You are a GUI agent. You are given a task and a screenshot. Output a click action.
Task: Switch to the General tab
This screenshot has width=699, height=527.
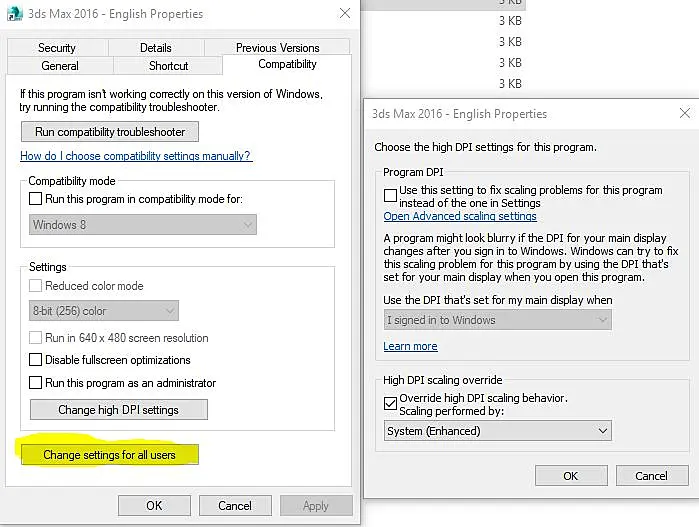[x=60, y=66]
